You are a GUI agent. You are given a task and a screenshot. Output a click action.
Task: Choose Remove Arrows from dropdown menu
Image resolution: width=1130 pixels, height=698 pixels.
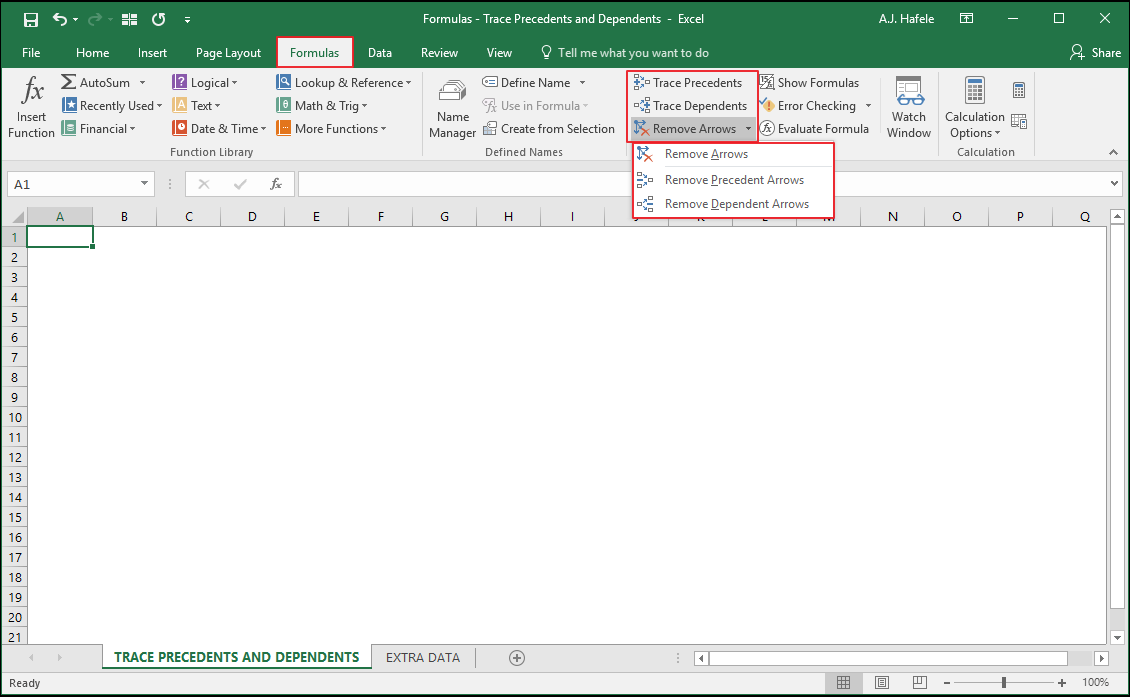733,153
